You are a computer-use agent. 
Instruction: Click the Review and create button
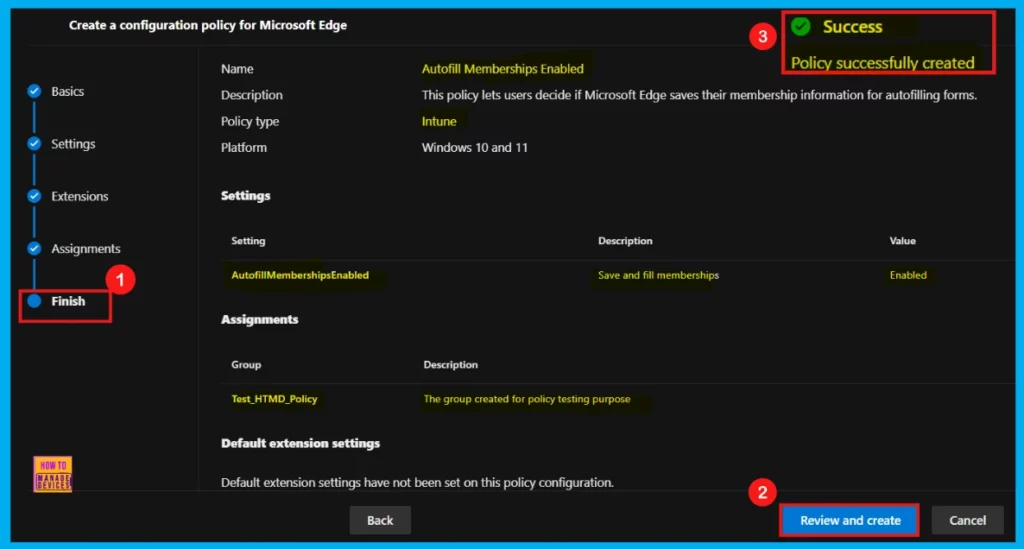pyautogui.click(x=850, y=520)
